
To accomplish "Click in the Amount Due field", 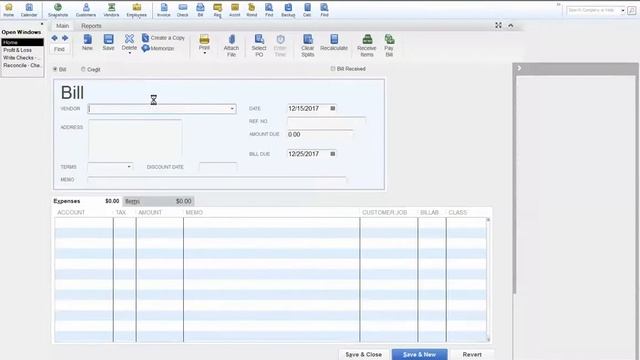I will 320,134.
